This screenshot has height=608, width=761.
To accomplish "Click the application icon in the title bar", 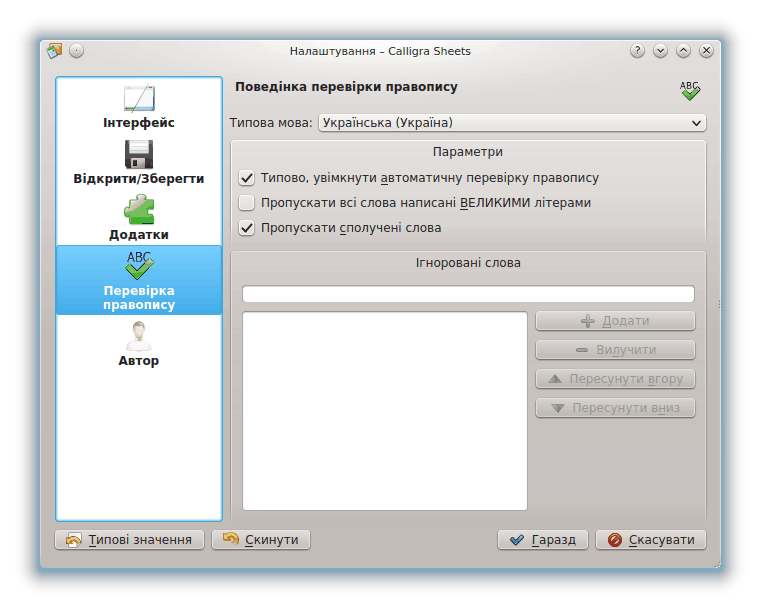I will [54, 51].
